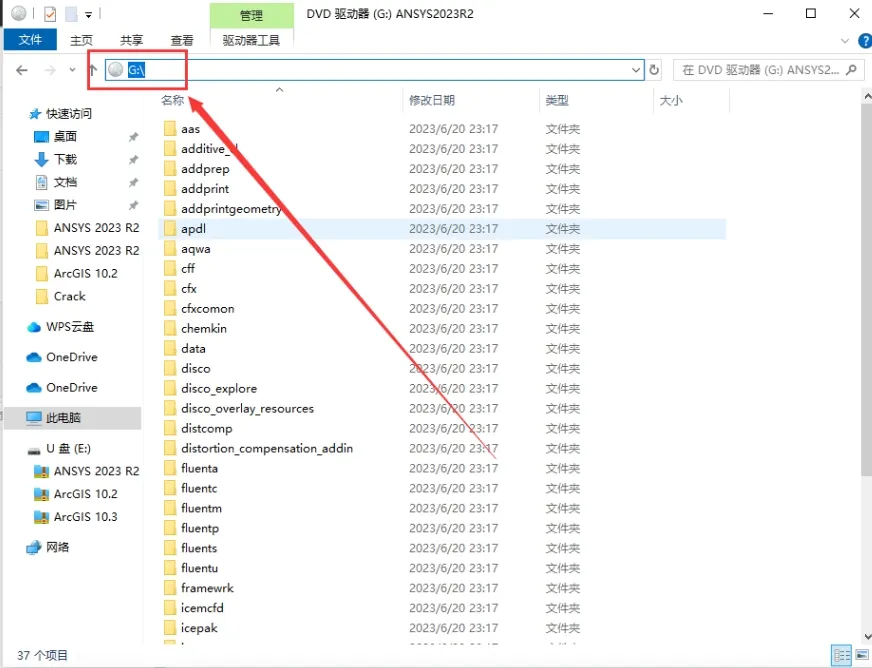Screen dimensions: 872x668
Task: Open the address bar history dropdown
Action: pyautogui.click(x=636, y=70)
